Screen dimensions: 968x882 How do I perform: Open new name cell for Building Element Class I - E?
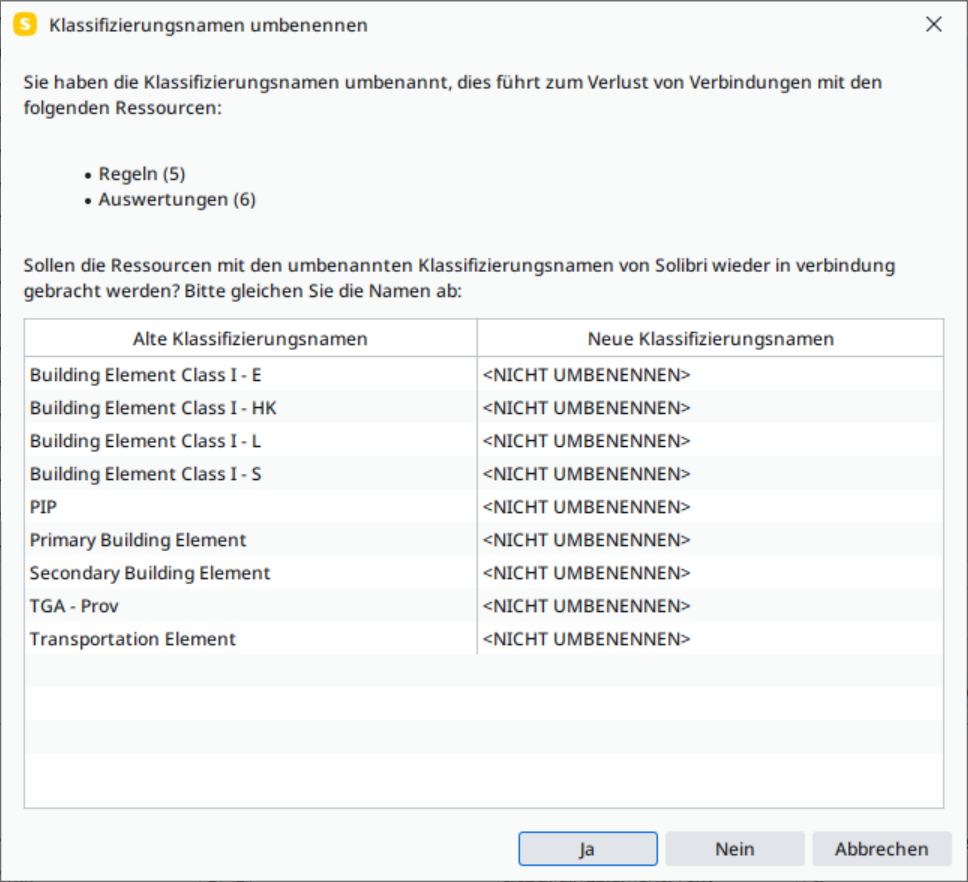[x=711, y=375]
